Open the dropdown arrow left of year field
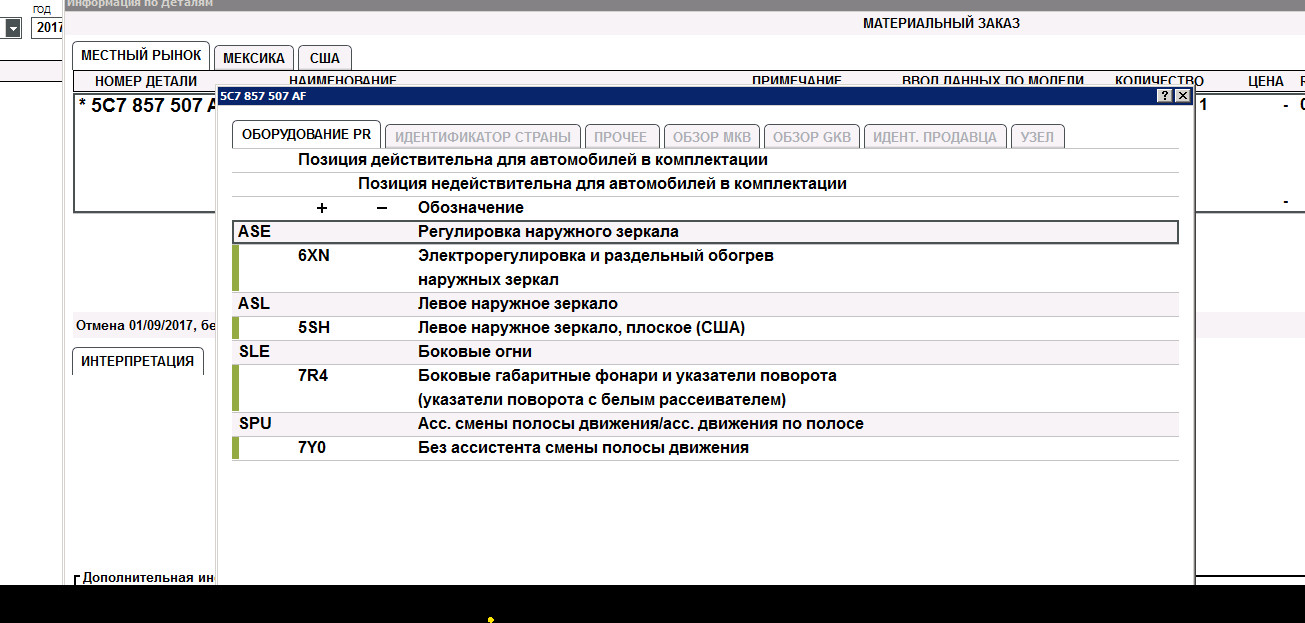This screenshot has height=623, width=1305. pyautogui.click(x=12, y=29)
